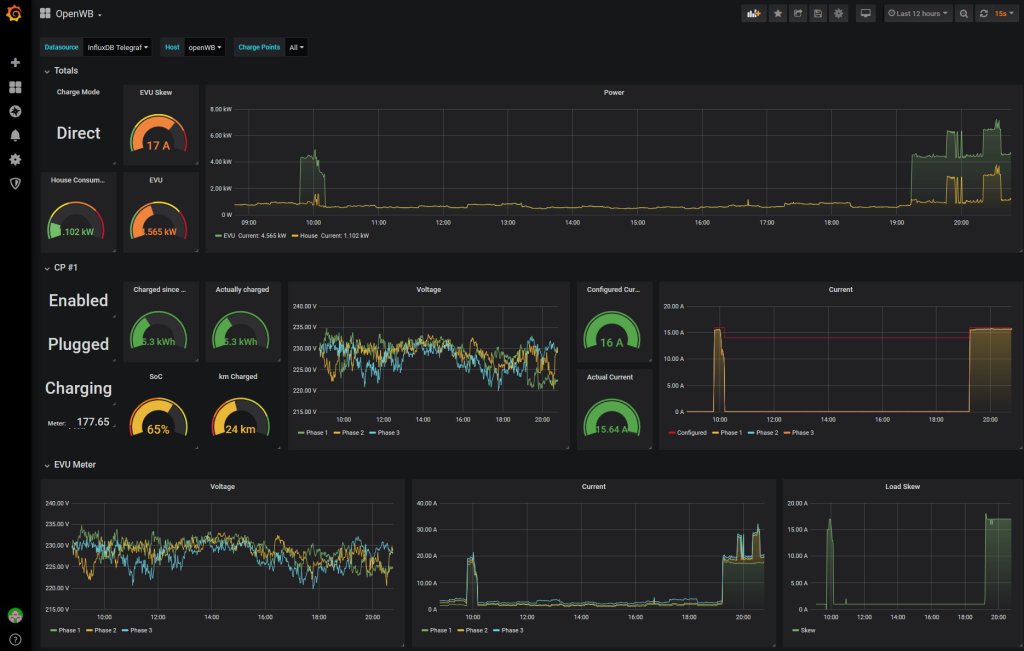Viewport: 1024px width, 651px height.
Task: Collapse the CP #1 row
Action: tap(61, 268)
